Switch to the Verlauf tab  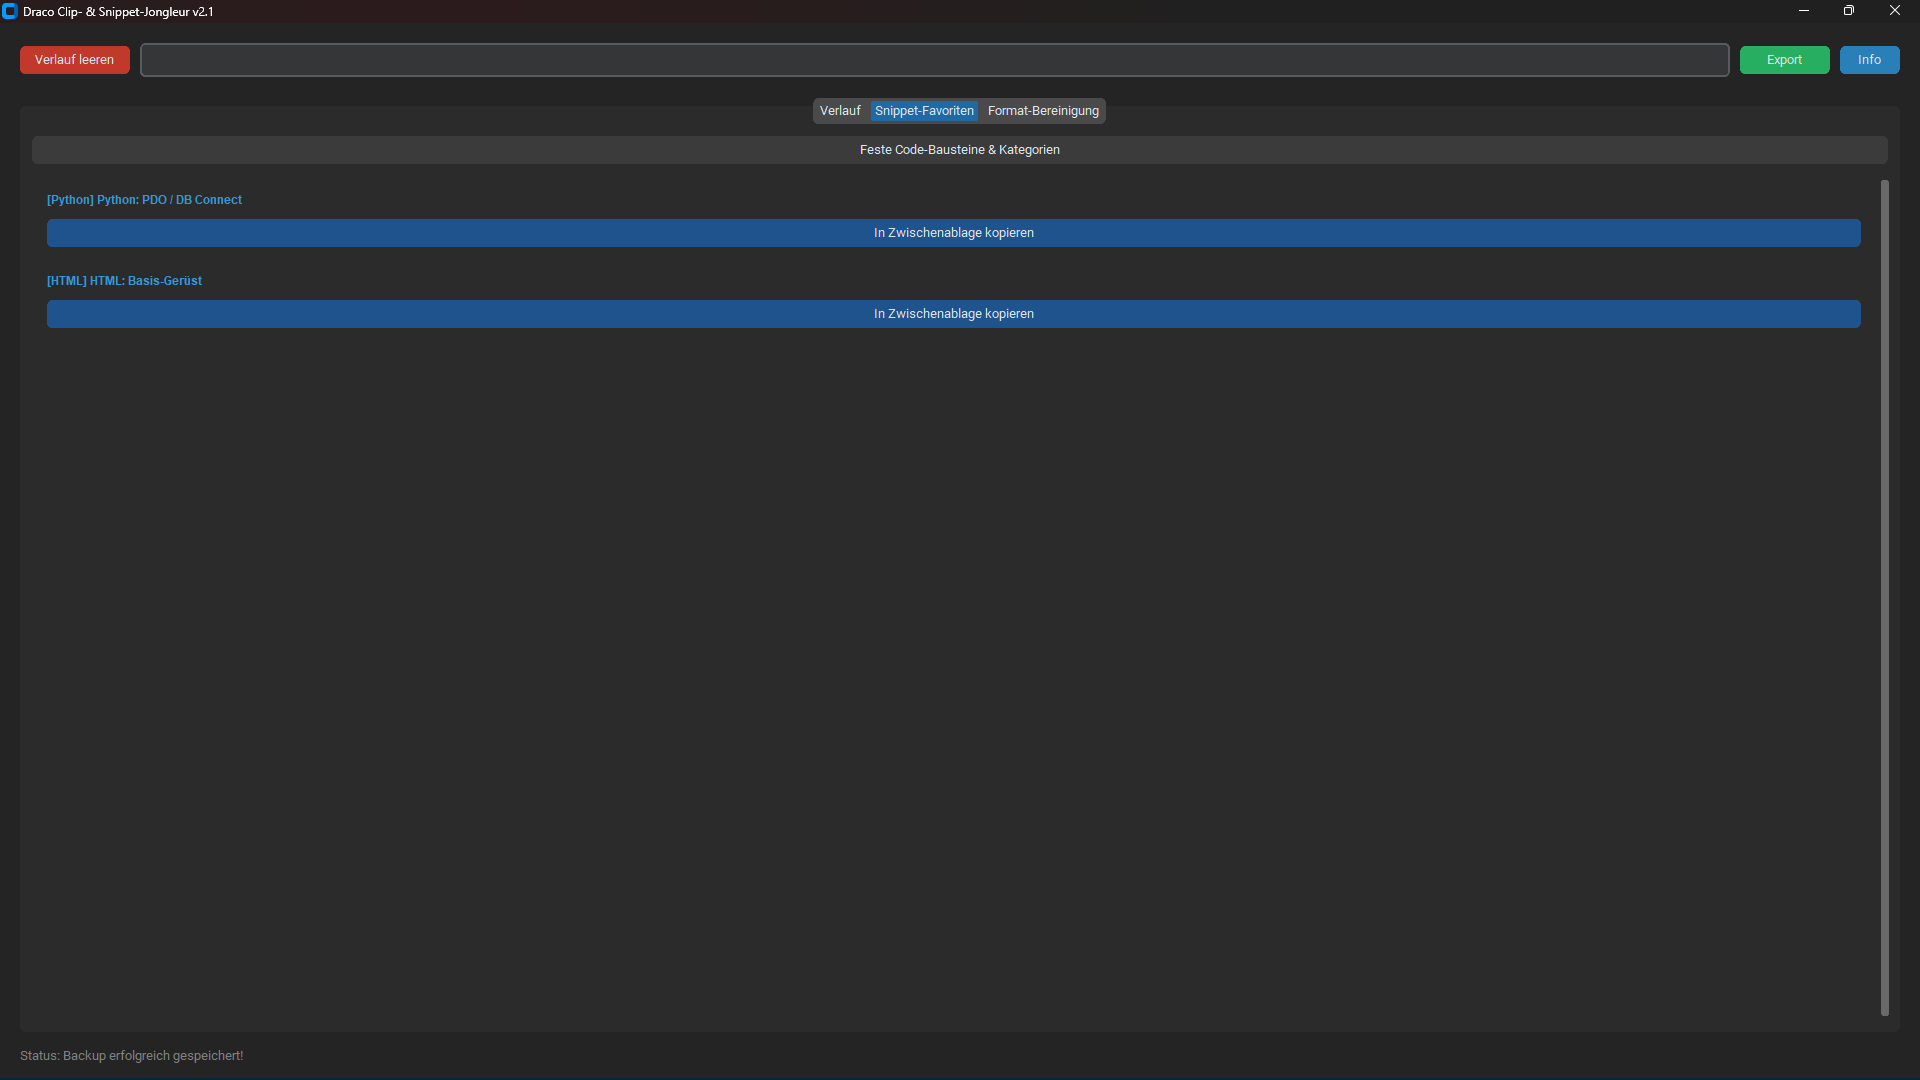(x=840, y=111)
